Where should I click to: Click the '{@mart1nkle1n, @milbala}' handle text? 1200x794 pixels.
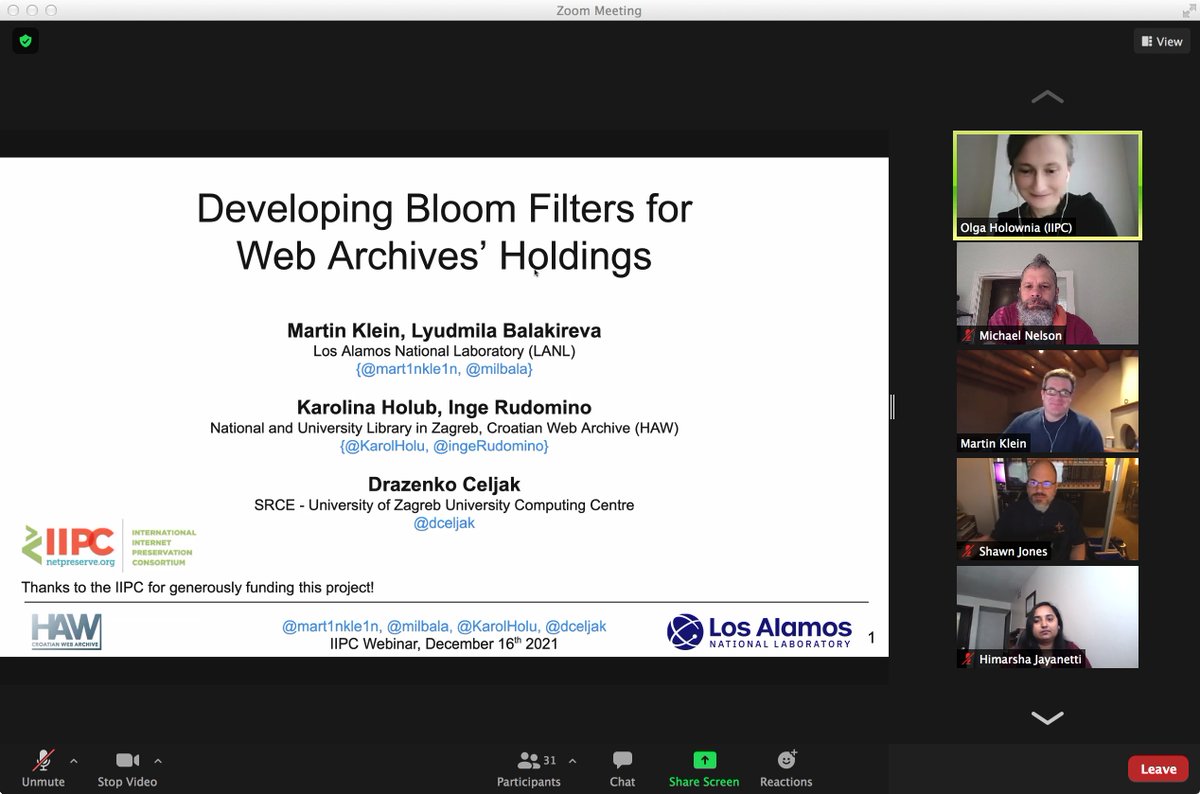tap(444, 369)
